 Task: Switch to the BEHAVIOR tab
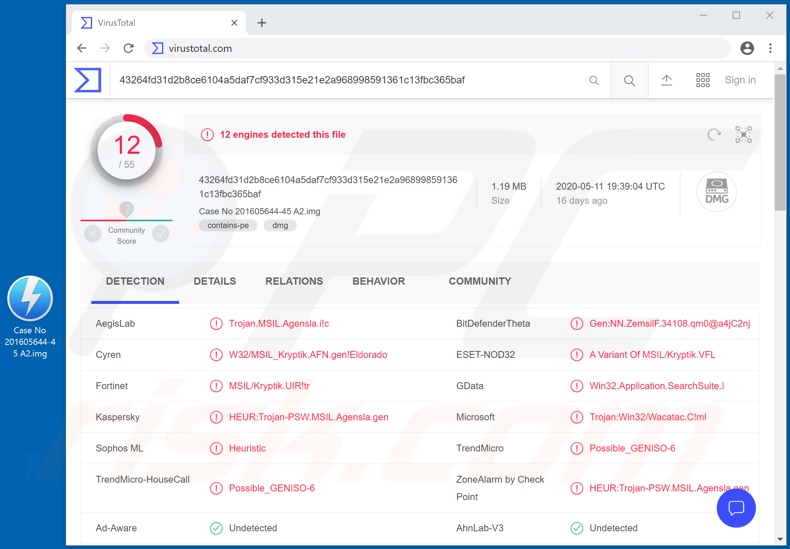[x=378, y=281]
